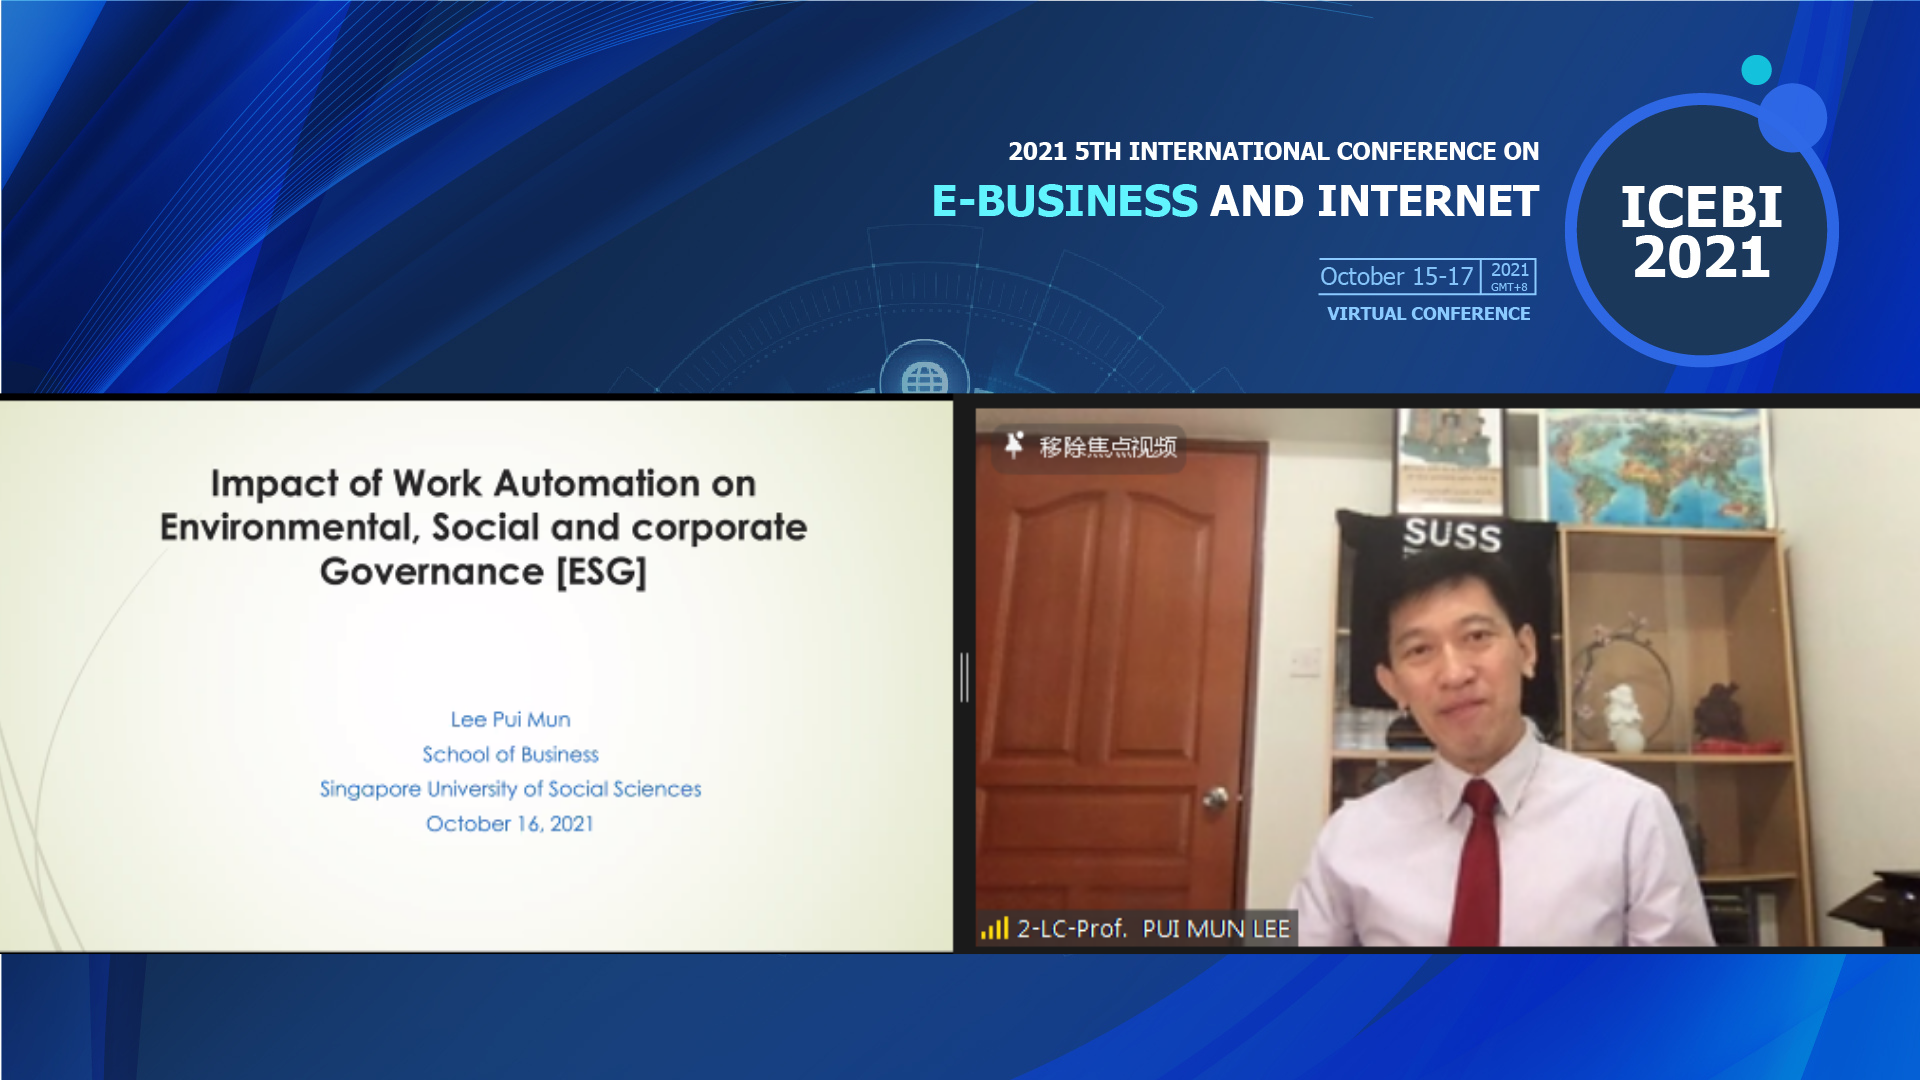
Task: Click the 移除焦点视频 label
Action: coord(1107,446)
